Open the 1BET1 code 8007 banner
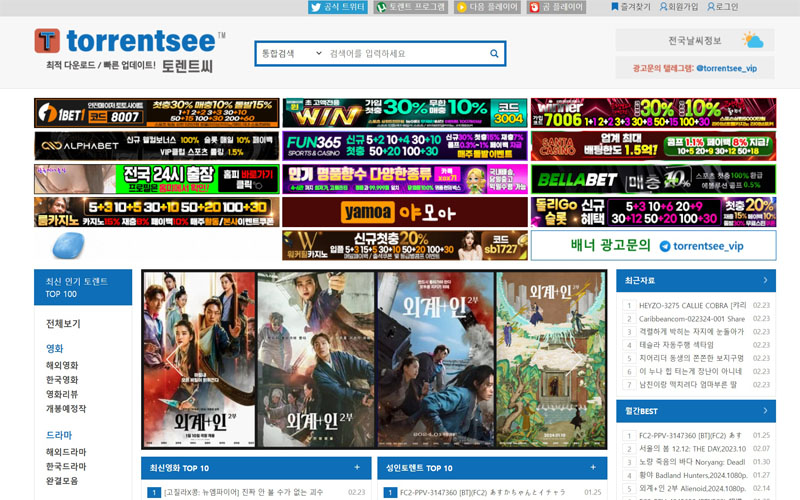Screen dimensions: 800x500 coord(157,113)
